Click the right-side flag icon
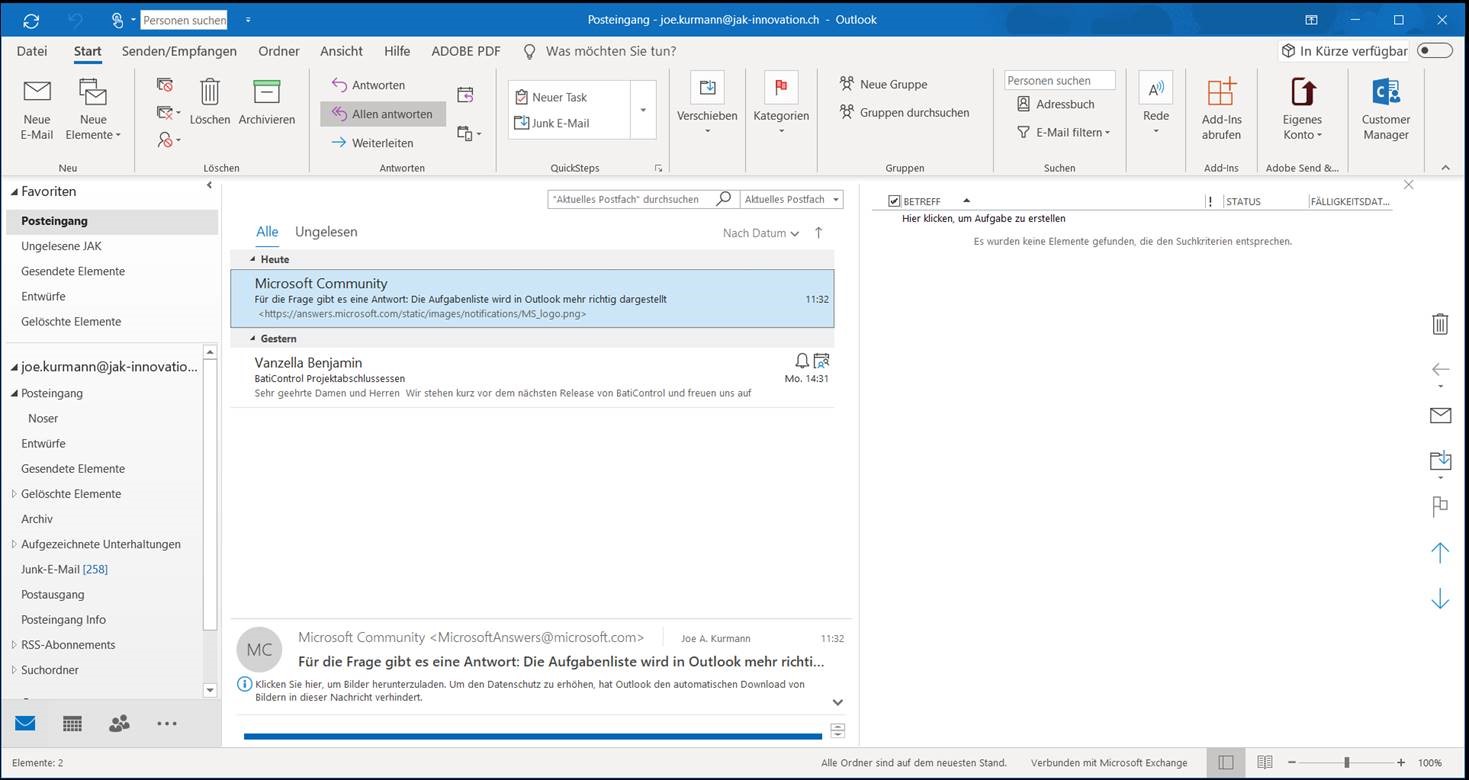The height and width of the screenshot is (780, 1469). click(1440, 507)
